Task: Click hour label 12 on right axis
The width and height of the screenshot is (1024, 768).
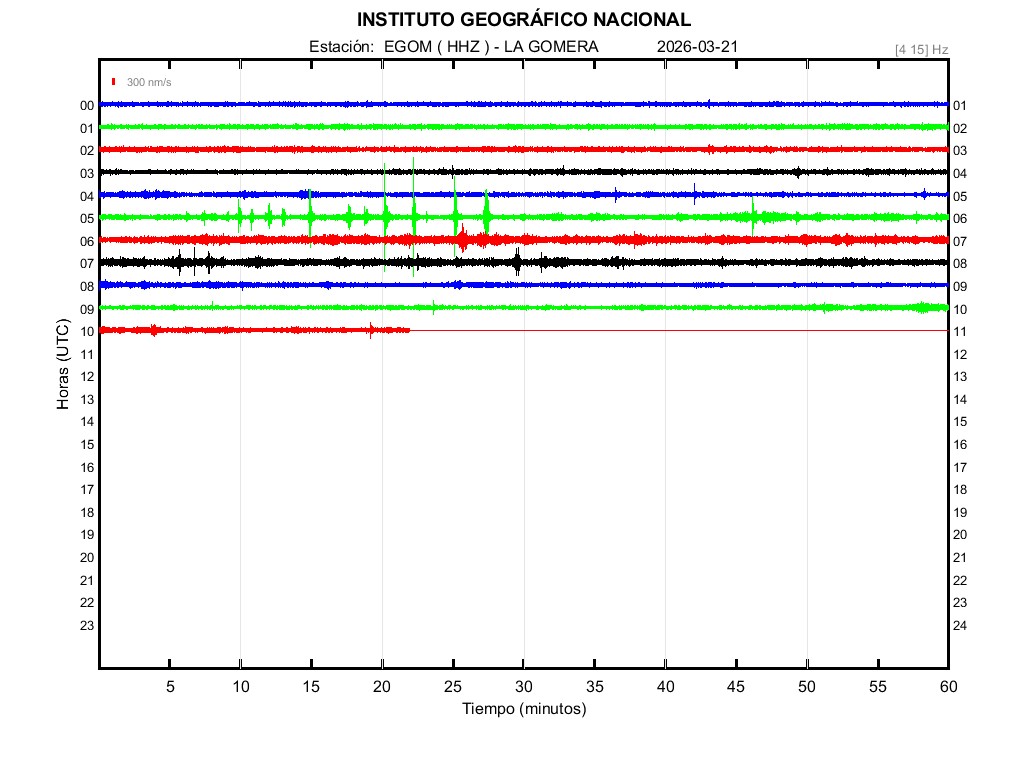Action: tap(959, 355)
